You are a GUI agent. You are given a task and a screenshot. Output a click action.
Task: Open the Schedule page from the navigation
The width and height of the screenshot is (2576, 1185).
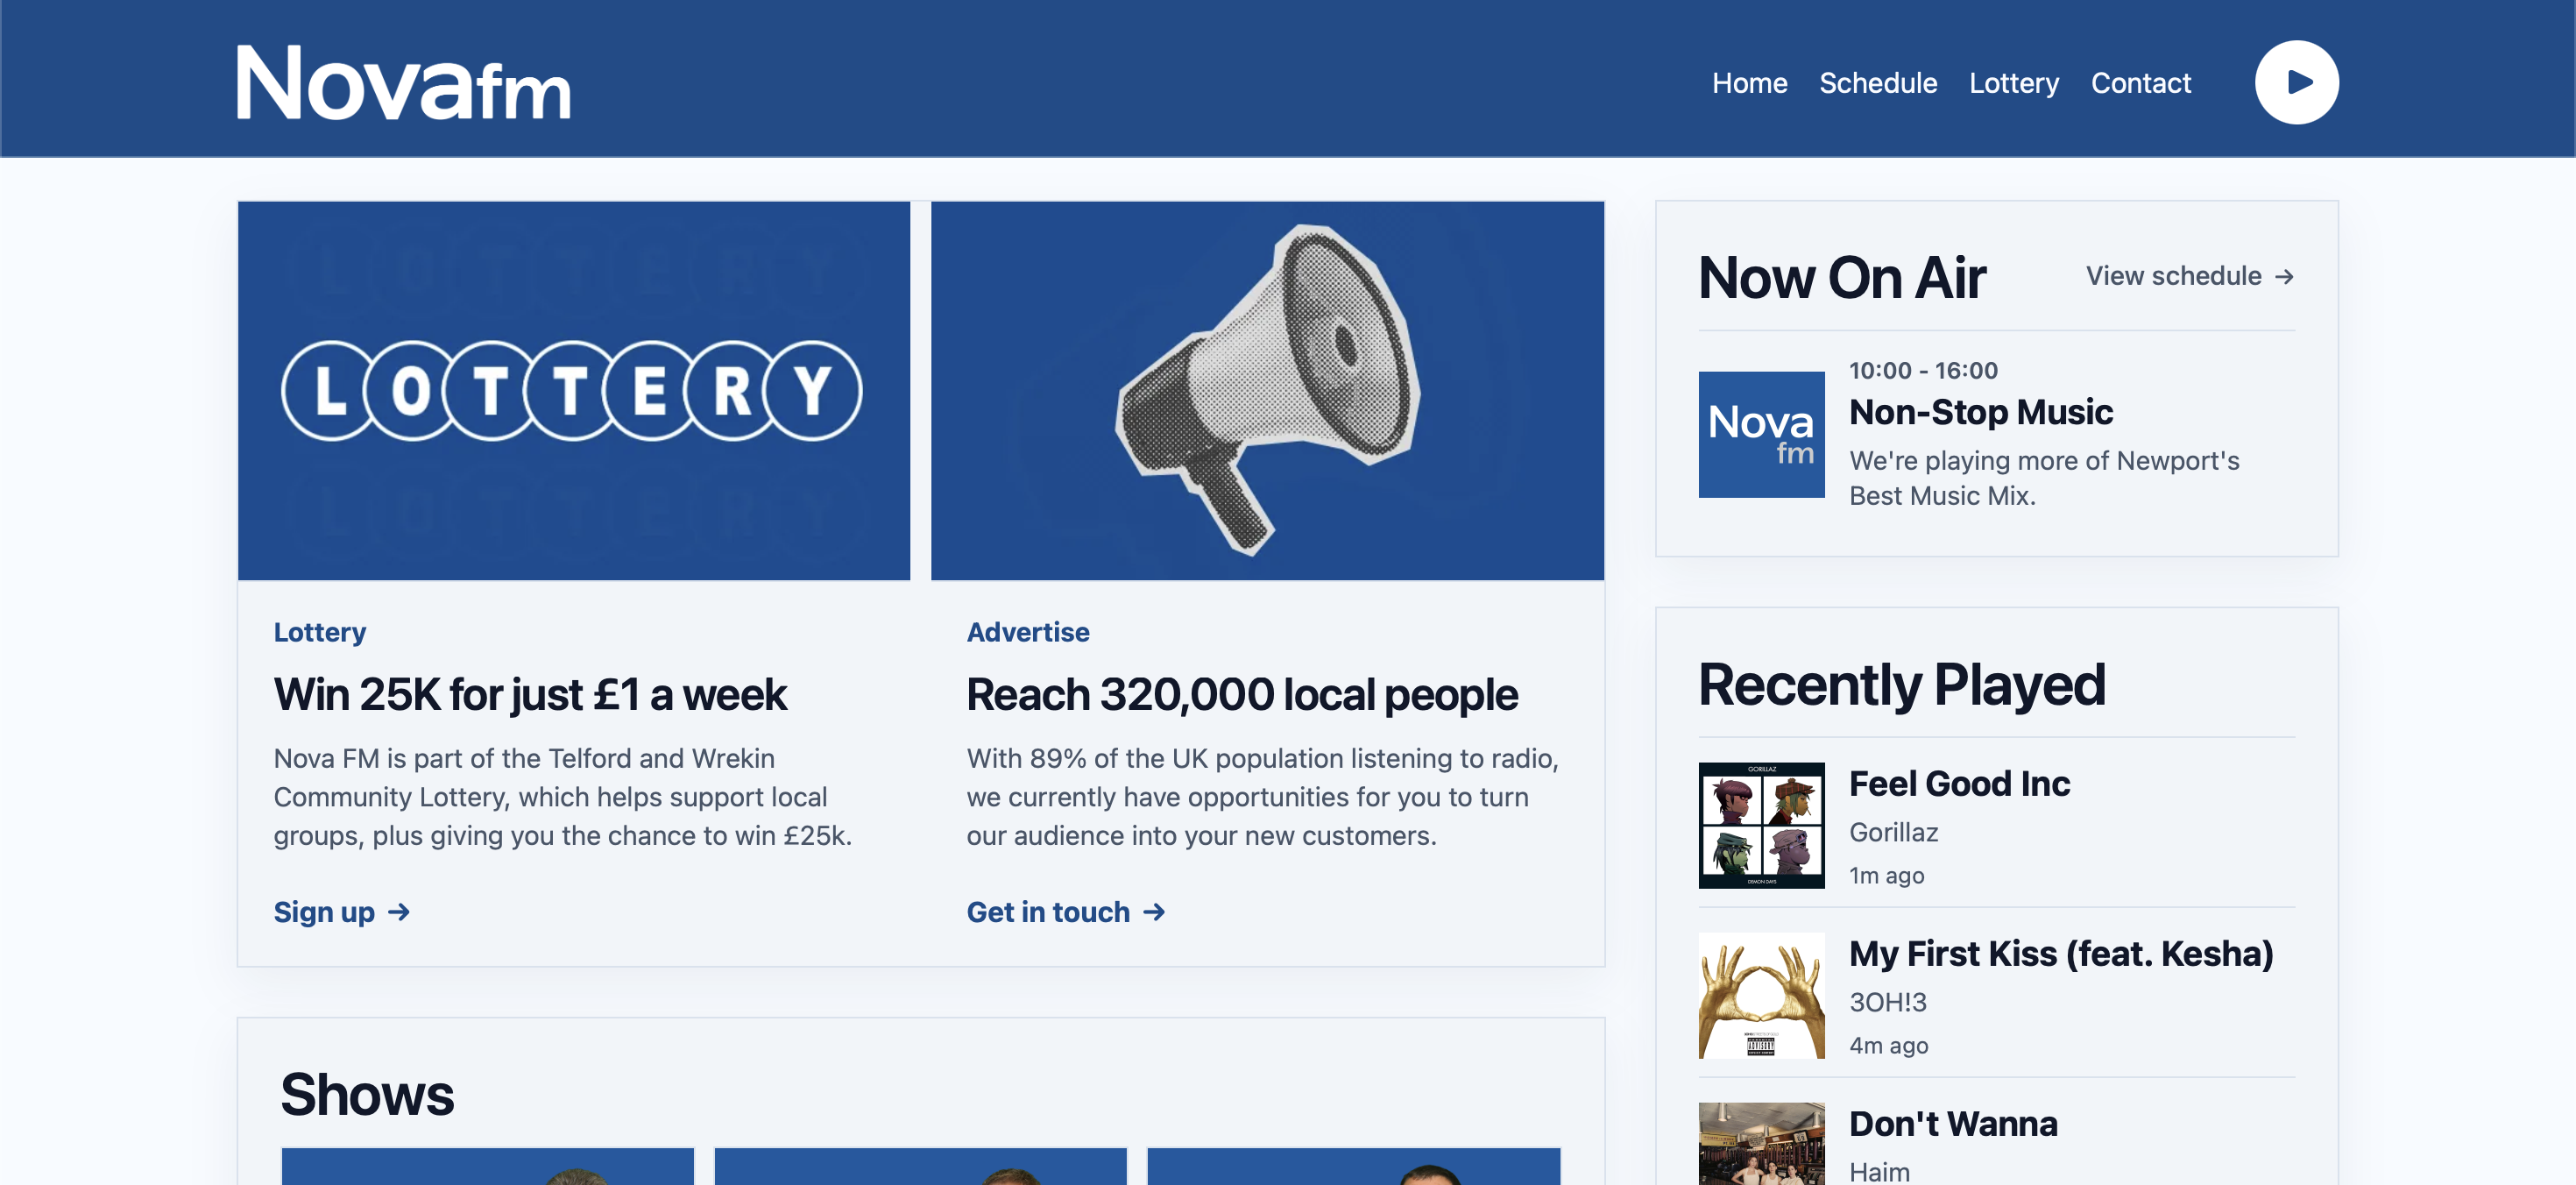pos(1878,83)
